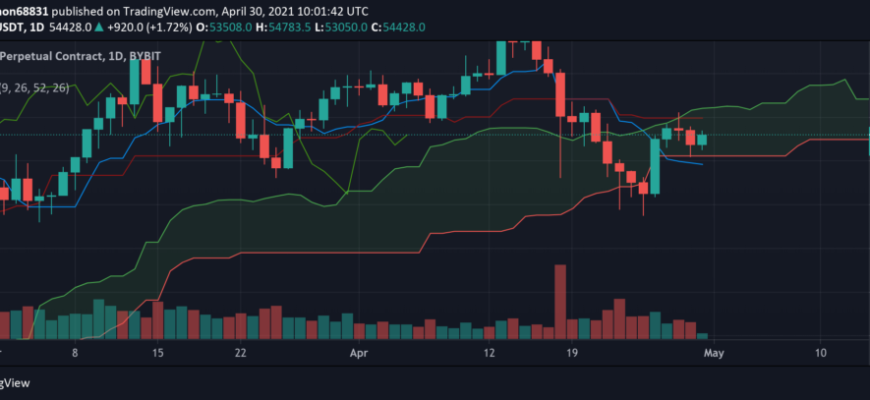Click the 15 date label on time axis

tap(158, 353)
